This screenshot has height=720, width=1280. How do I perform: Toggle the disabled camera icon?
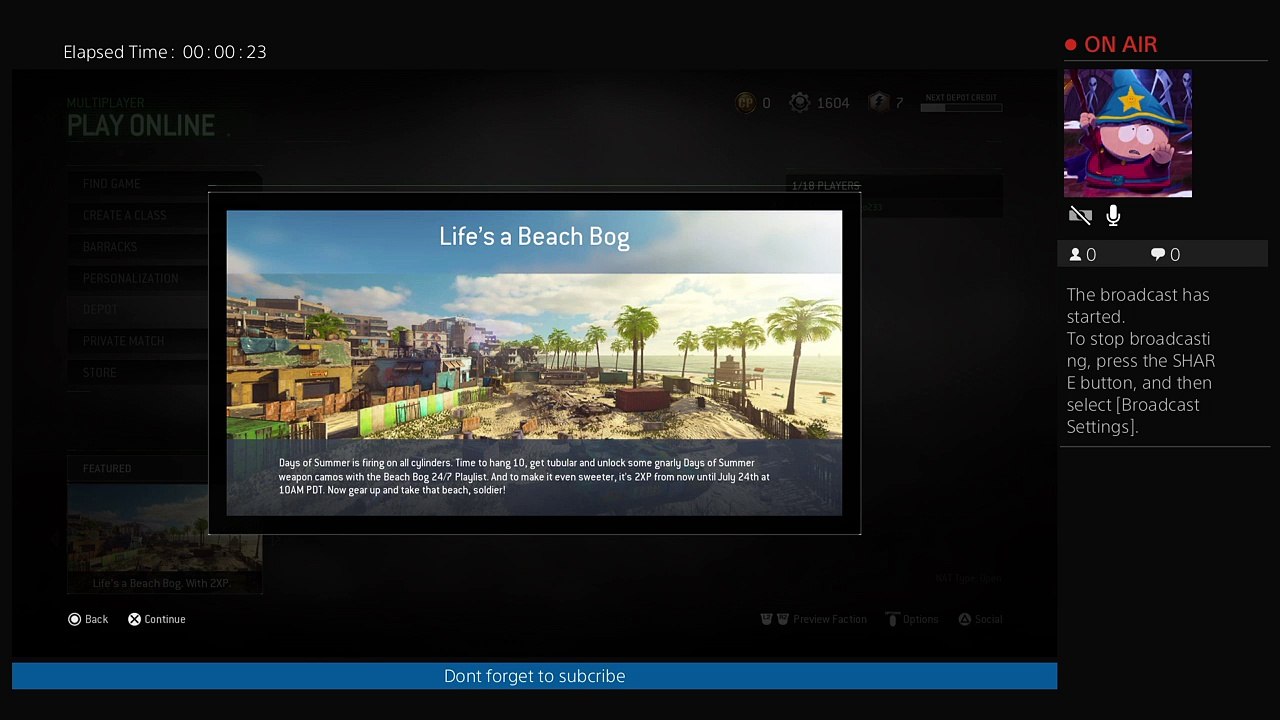point(1080,215)
